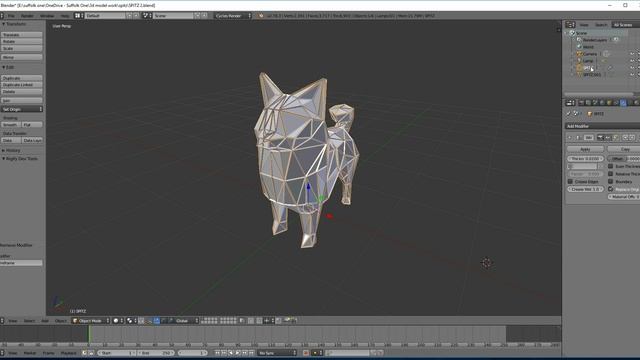Click the Mirror button
Viewport: 640px width, 360px height.
[x=22, y=57]
